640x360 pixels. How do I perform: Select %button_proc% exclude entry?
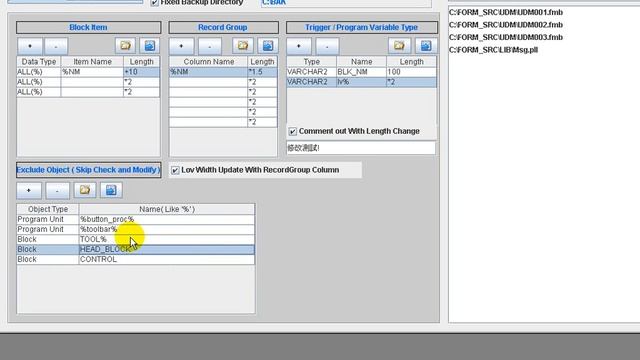[x=167, y=219]
